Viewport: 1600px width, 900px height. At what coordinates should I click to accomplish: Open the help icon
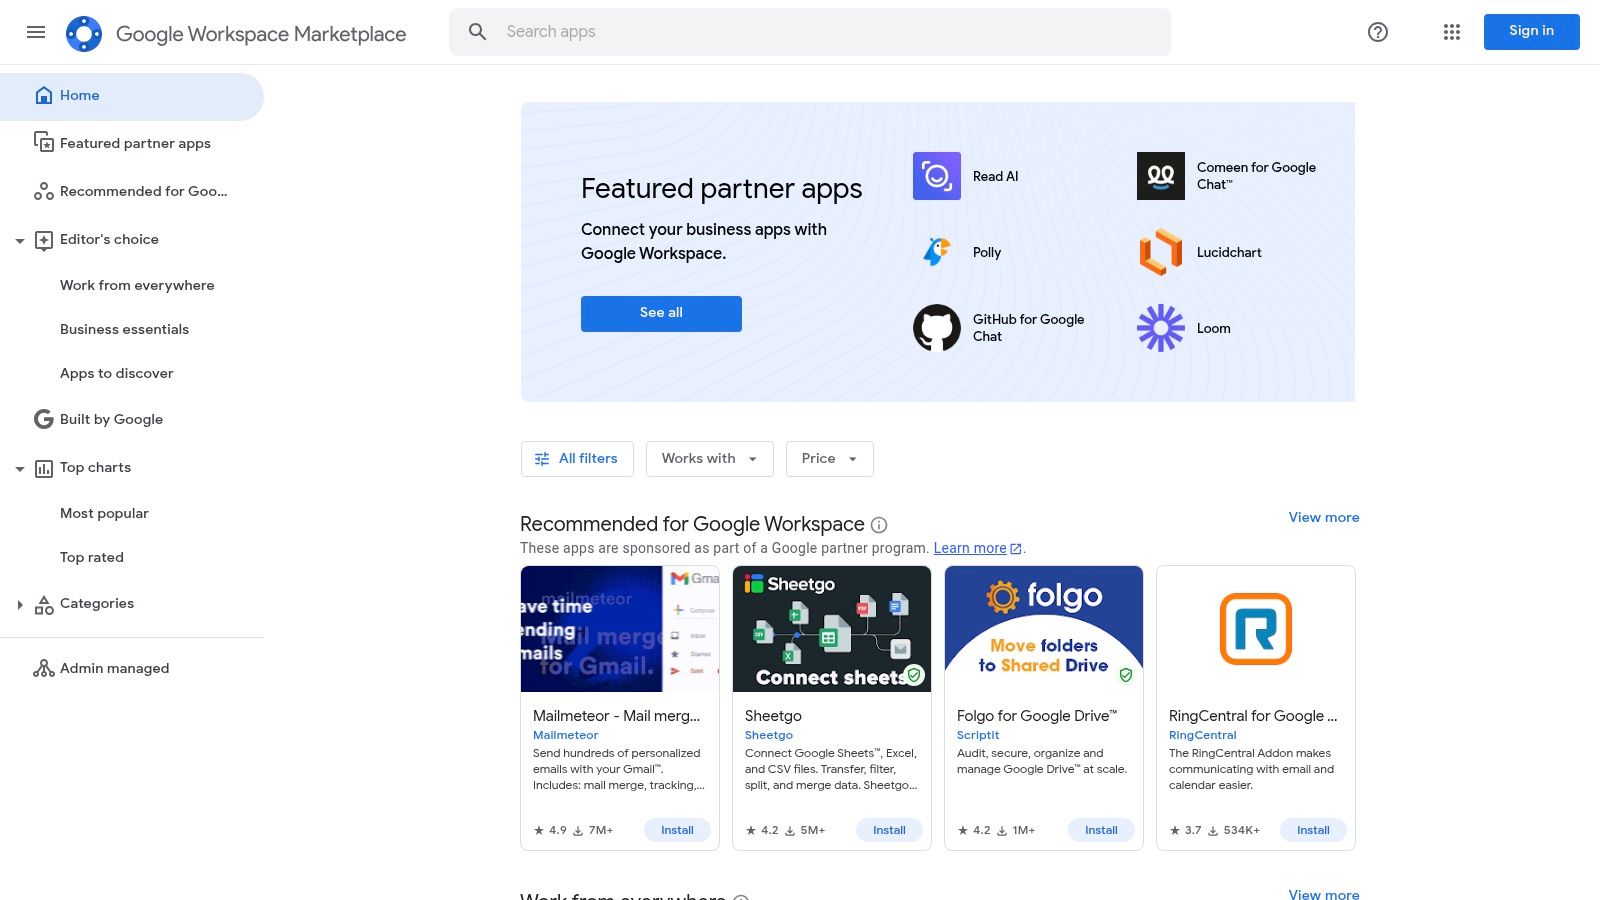(x=1377, y=32)
